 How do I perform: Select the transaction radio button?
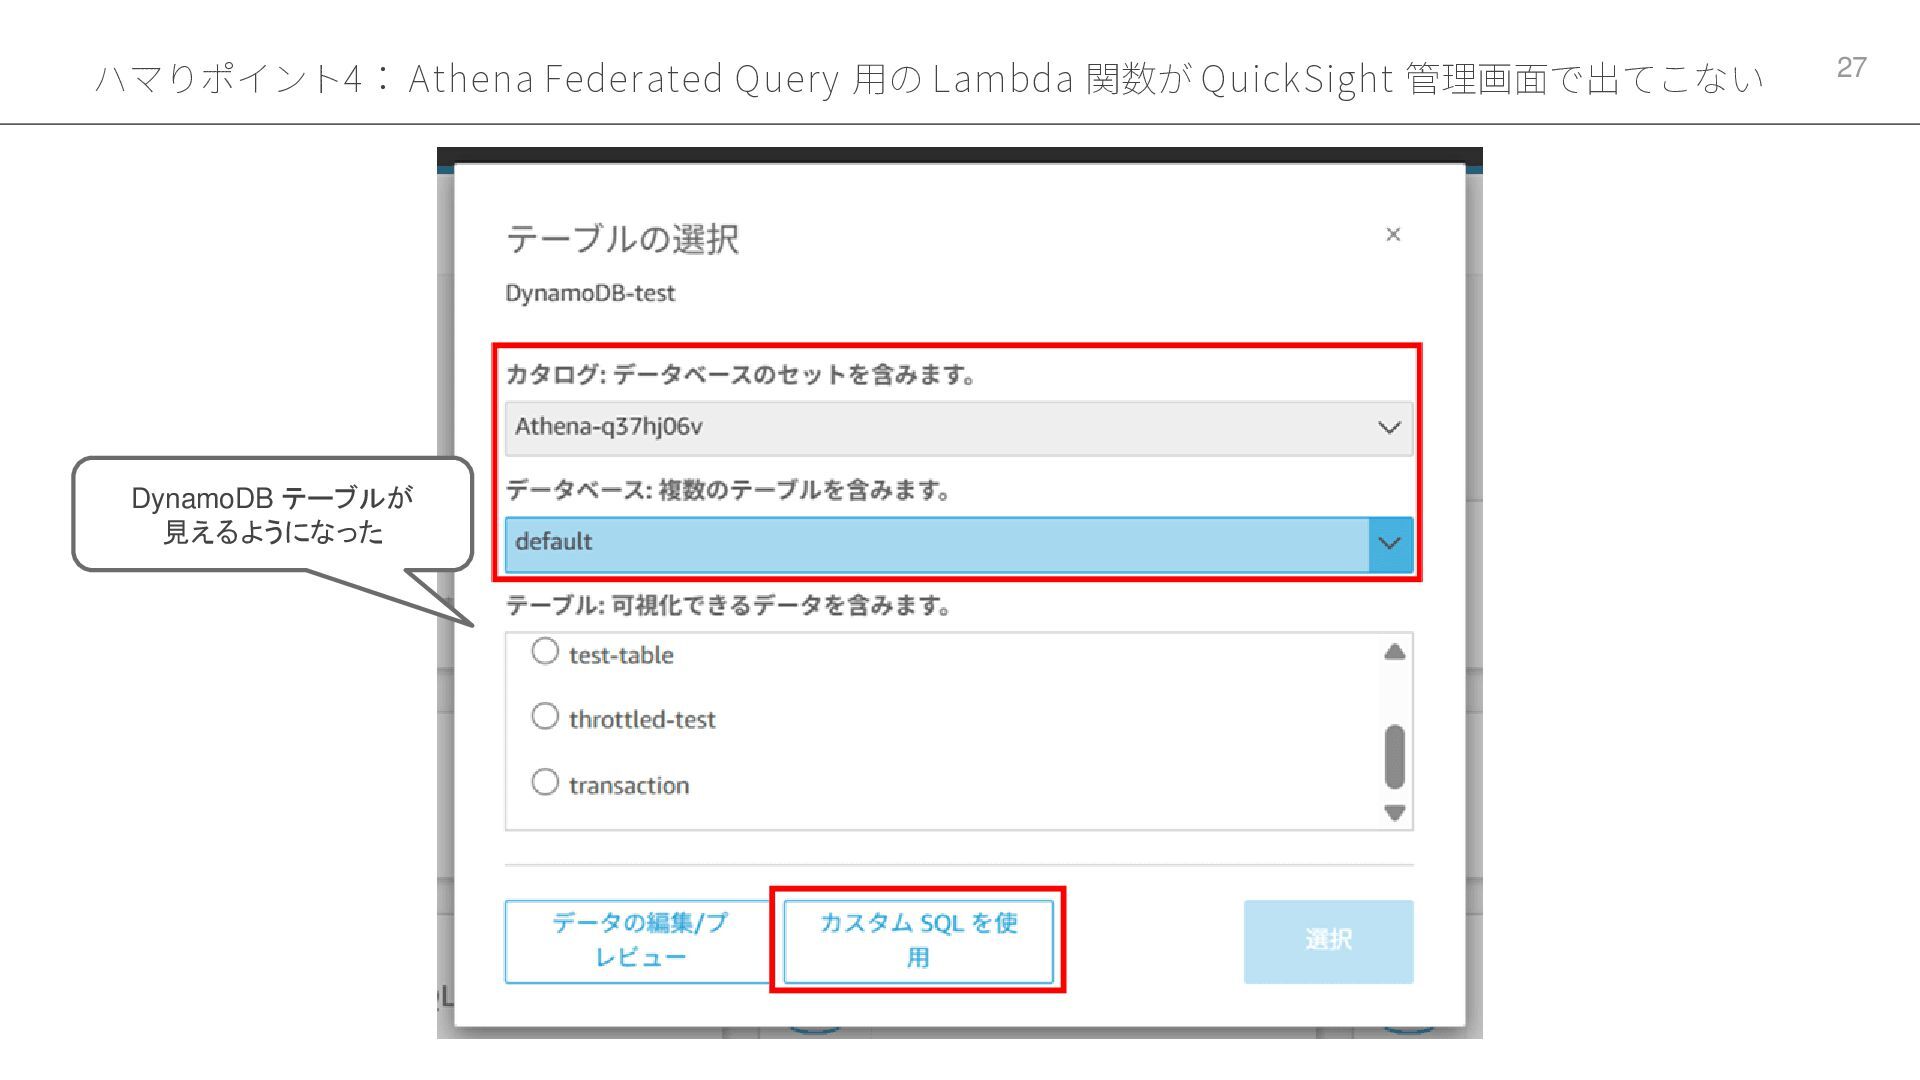(x=545, y=782)
